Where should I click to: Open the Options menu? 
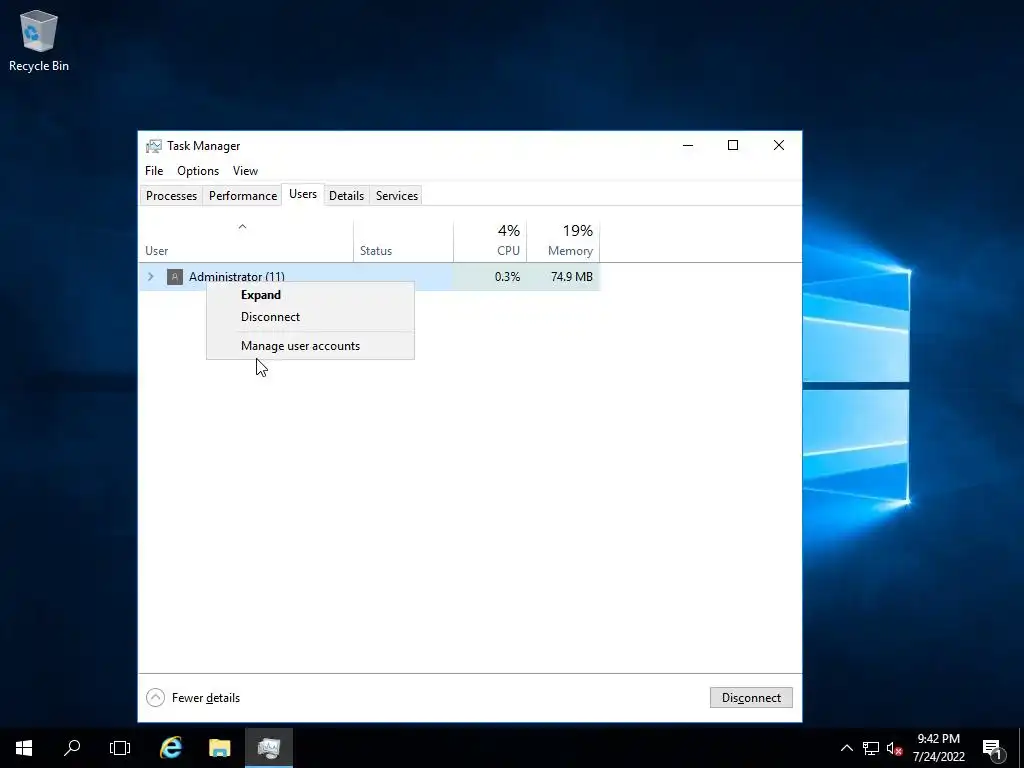tap(198, 170)
